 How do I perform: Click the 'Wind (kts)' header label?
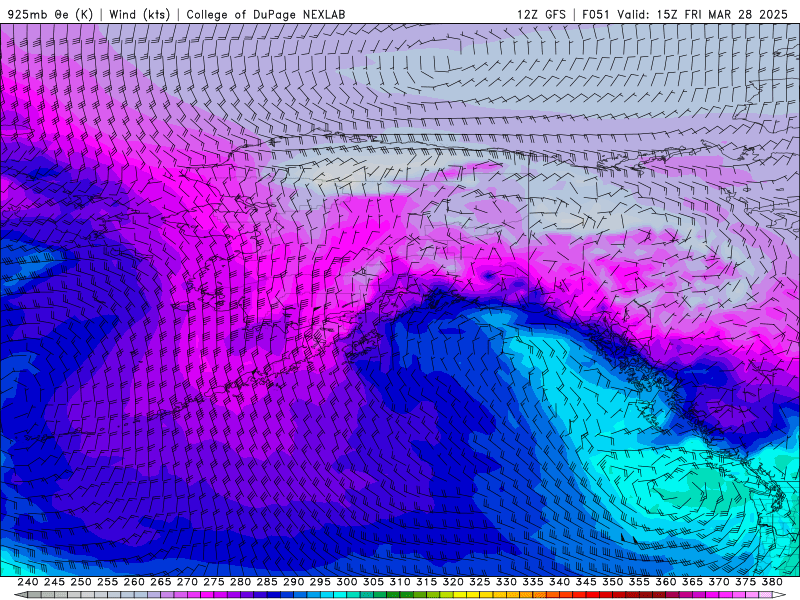[x=140, y=14]
